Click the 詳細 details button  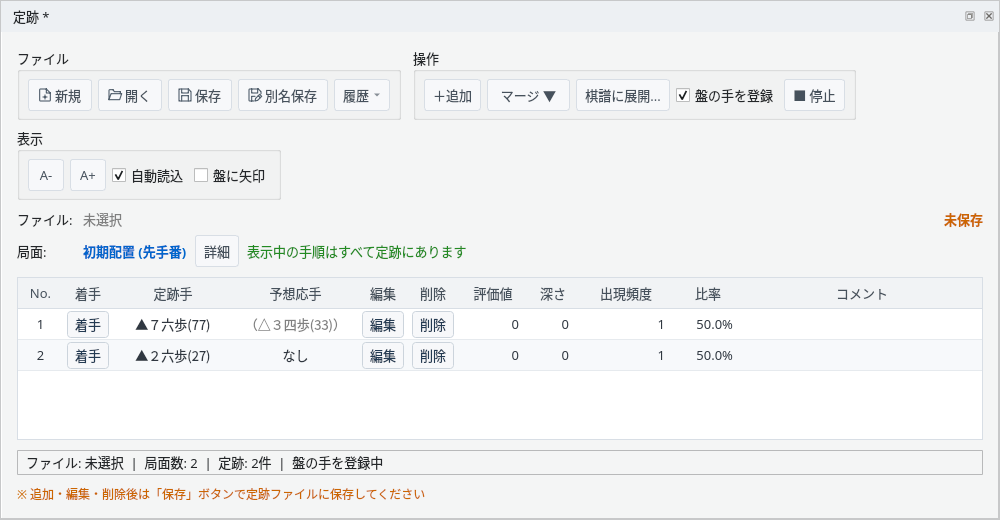click(217, 251)
